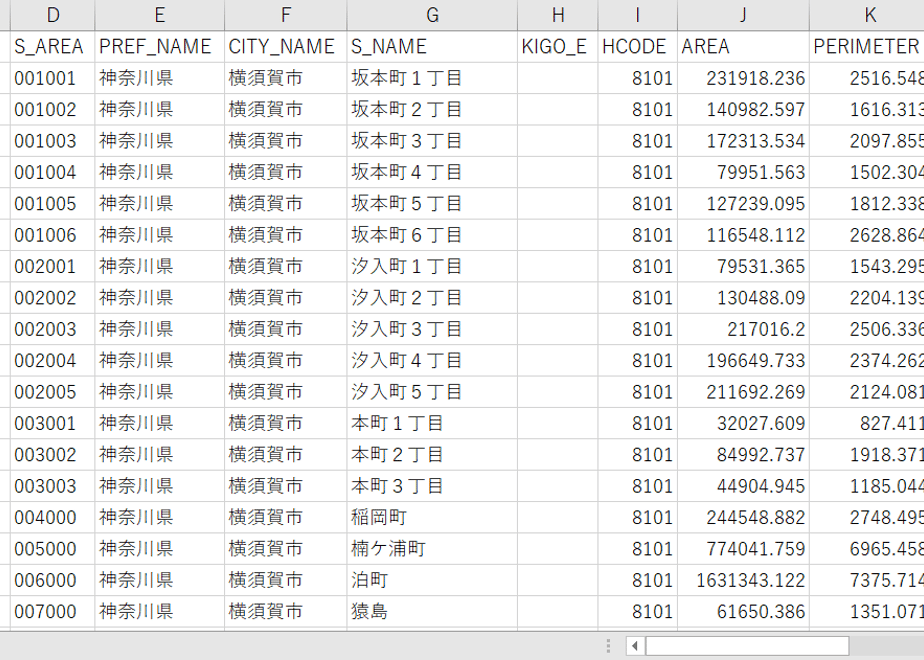The width and height of the screenshot is (924, 660).
Task: Select cell 汐入町２丁目
Action: [432, 298]
